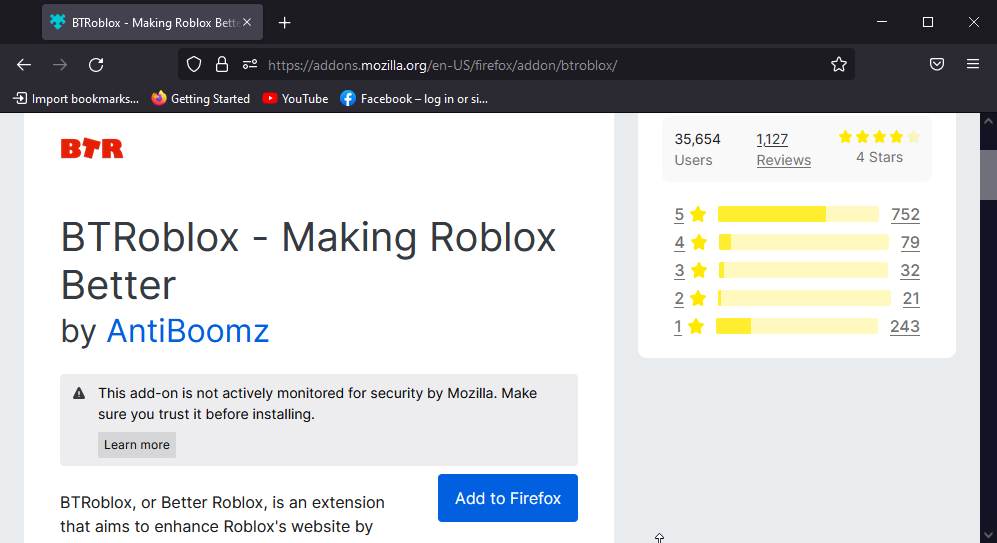Click the 1-star rating bar
The width and height of the screenshot is (997, 543).
coord(797,326)
